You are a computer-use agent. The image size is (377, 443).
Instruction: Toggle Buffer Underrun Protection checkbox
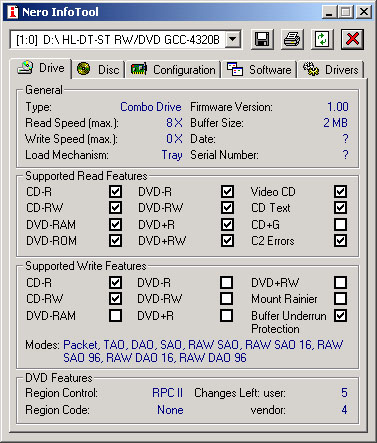pos(340,315)
